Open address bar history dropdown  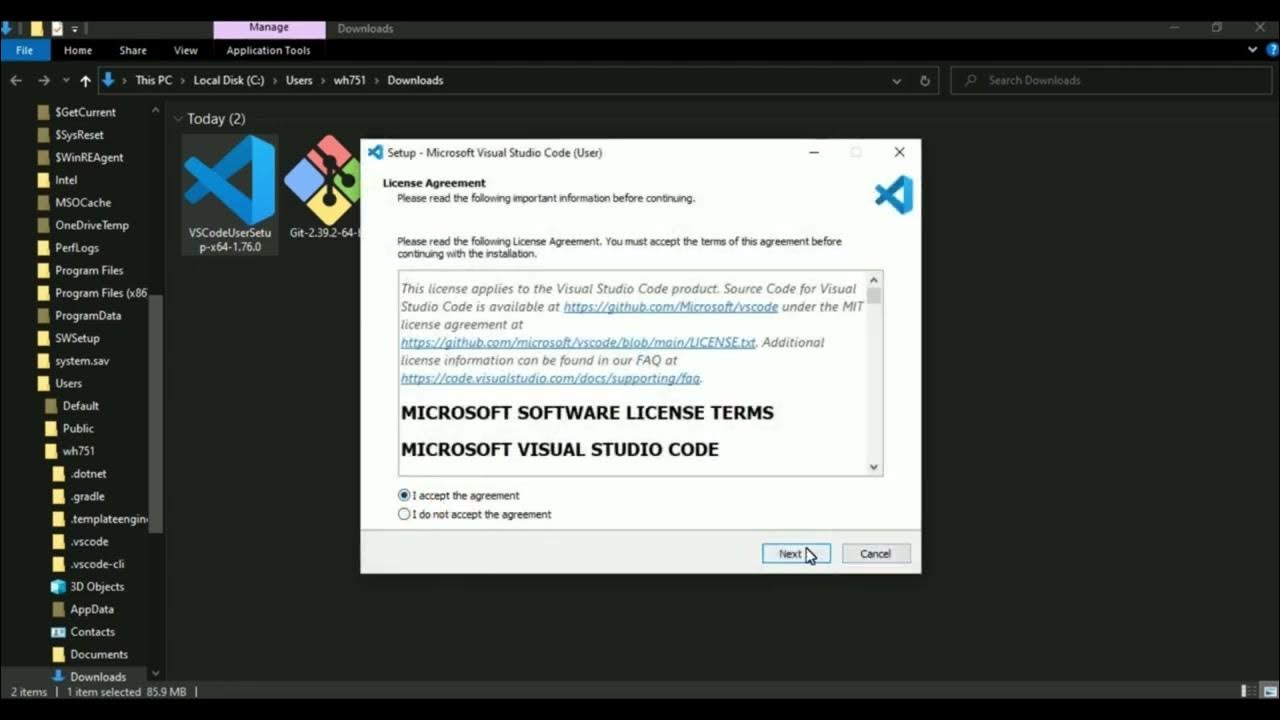896,80
